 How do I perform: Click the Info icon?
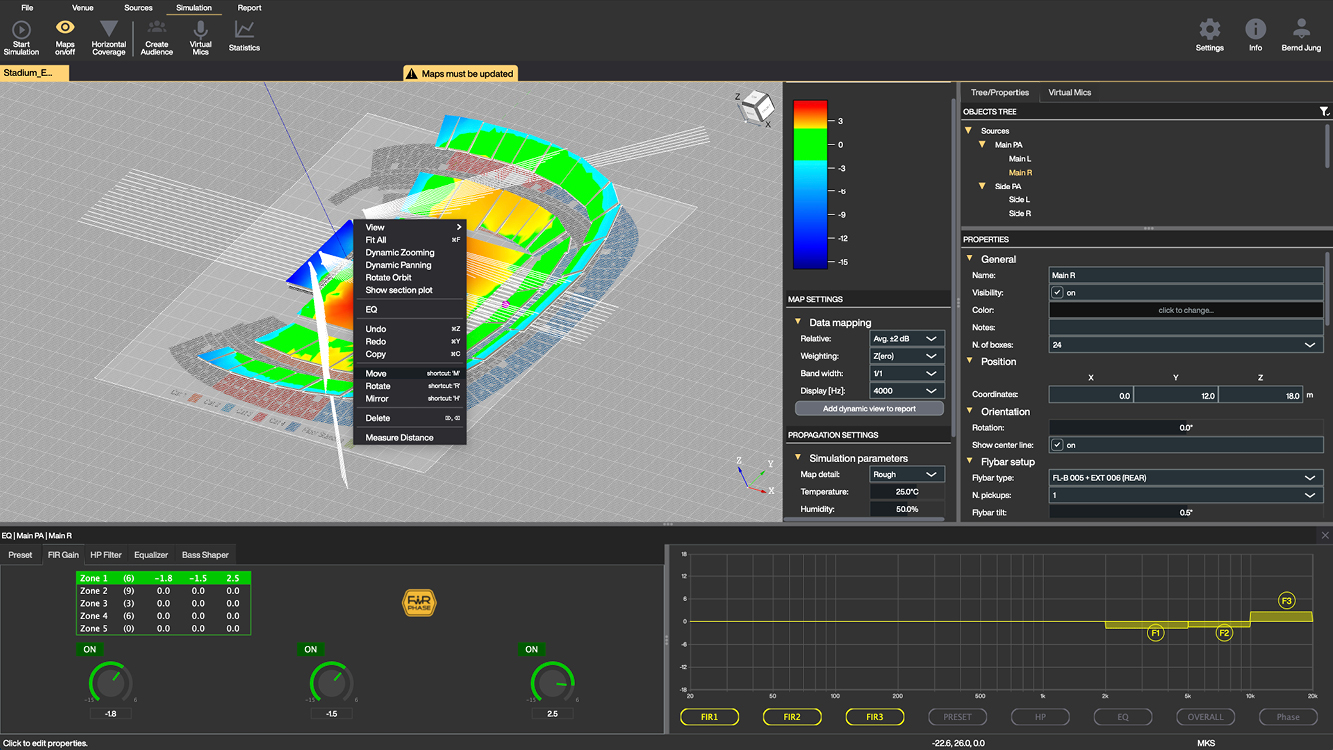(1255, 29)
